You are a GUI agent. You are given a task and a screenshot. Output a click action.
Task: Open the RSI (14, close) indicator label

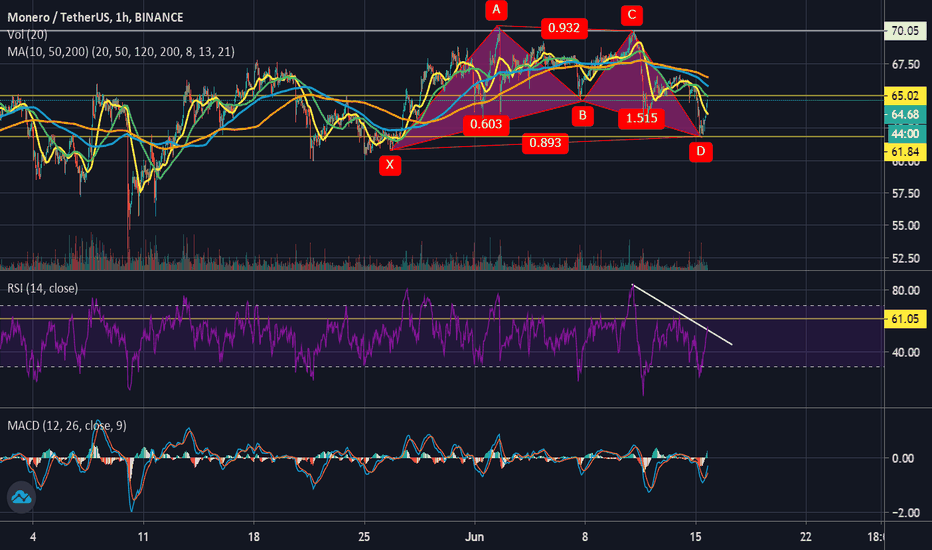pos(42,288)
